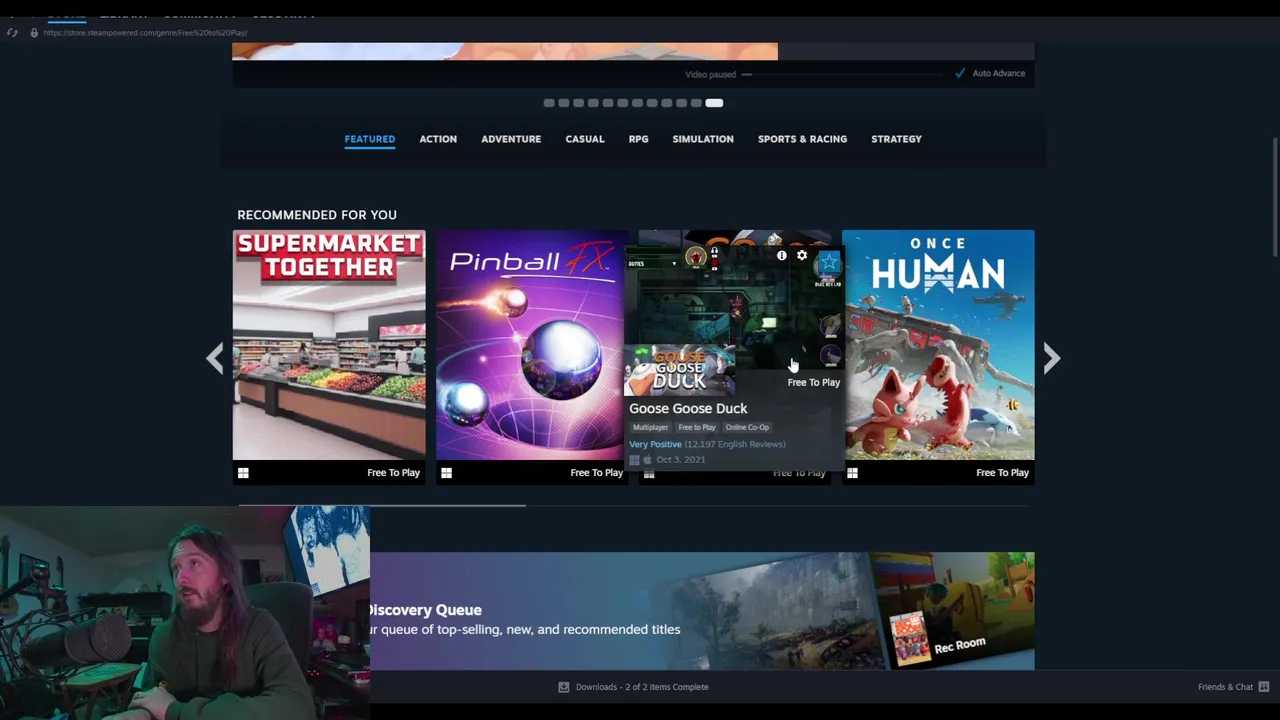Click Windows icon under Pinball FX
The width and height of the screenshot is (1280, 720).
click(446, 473)
